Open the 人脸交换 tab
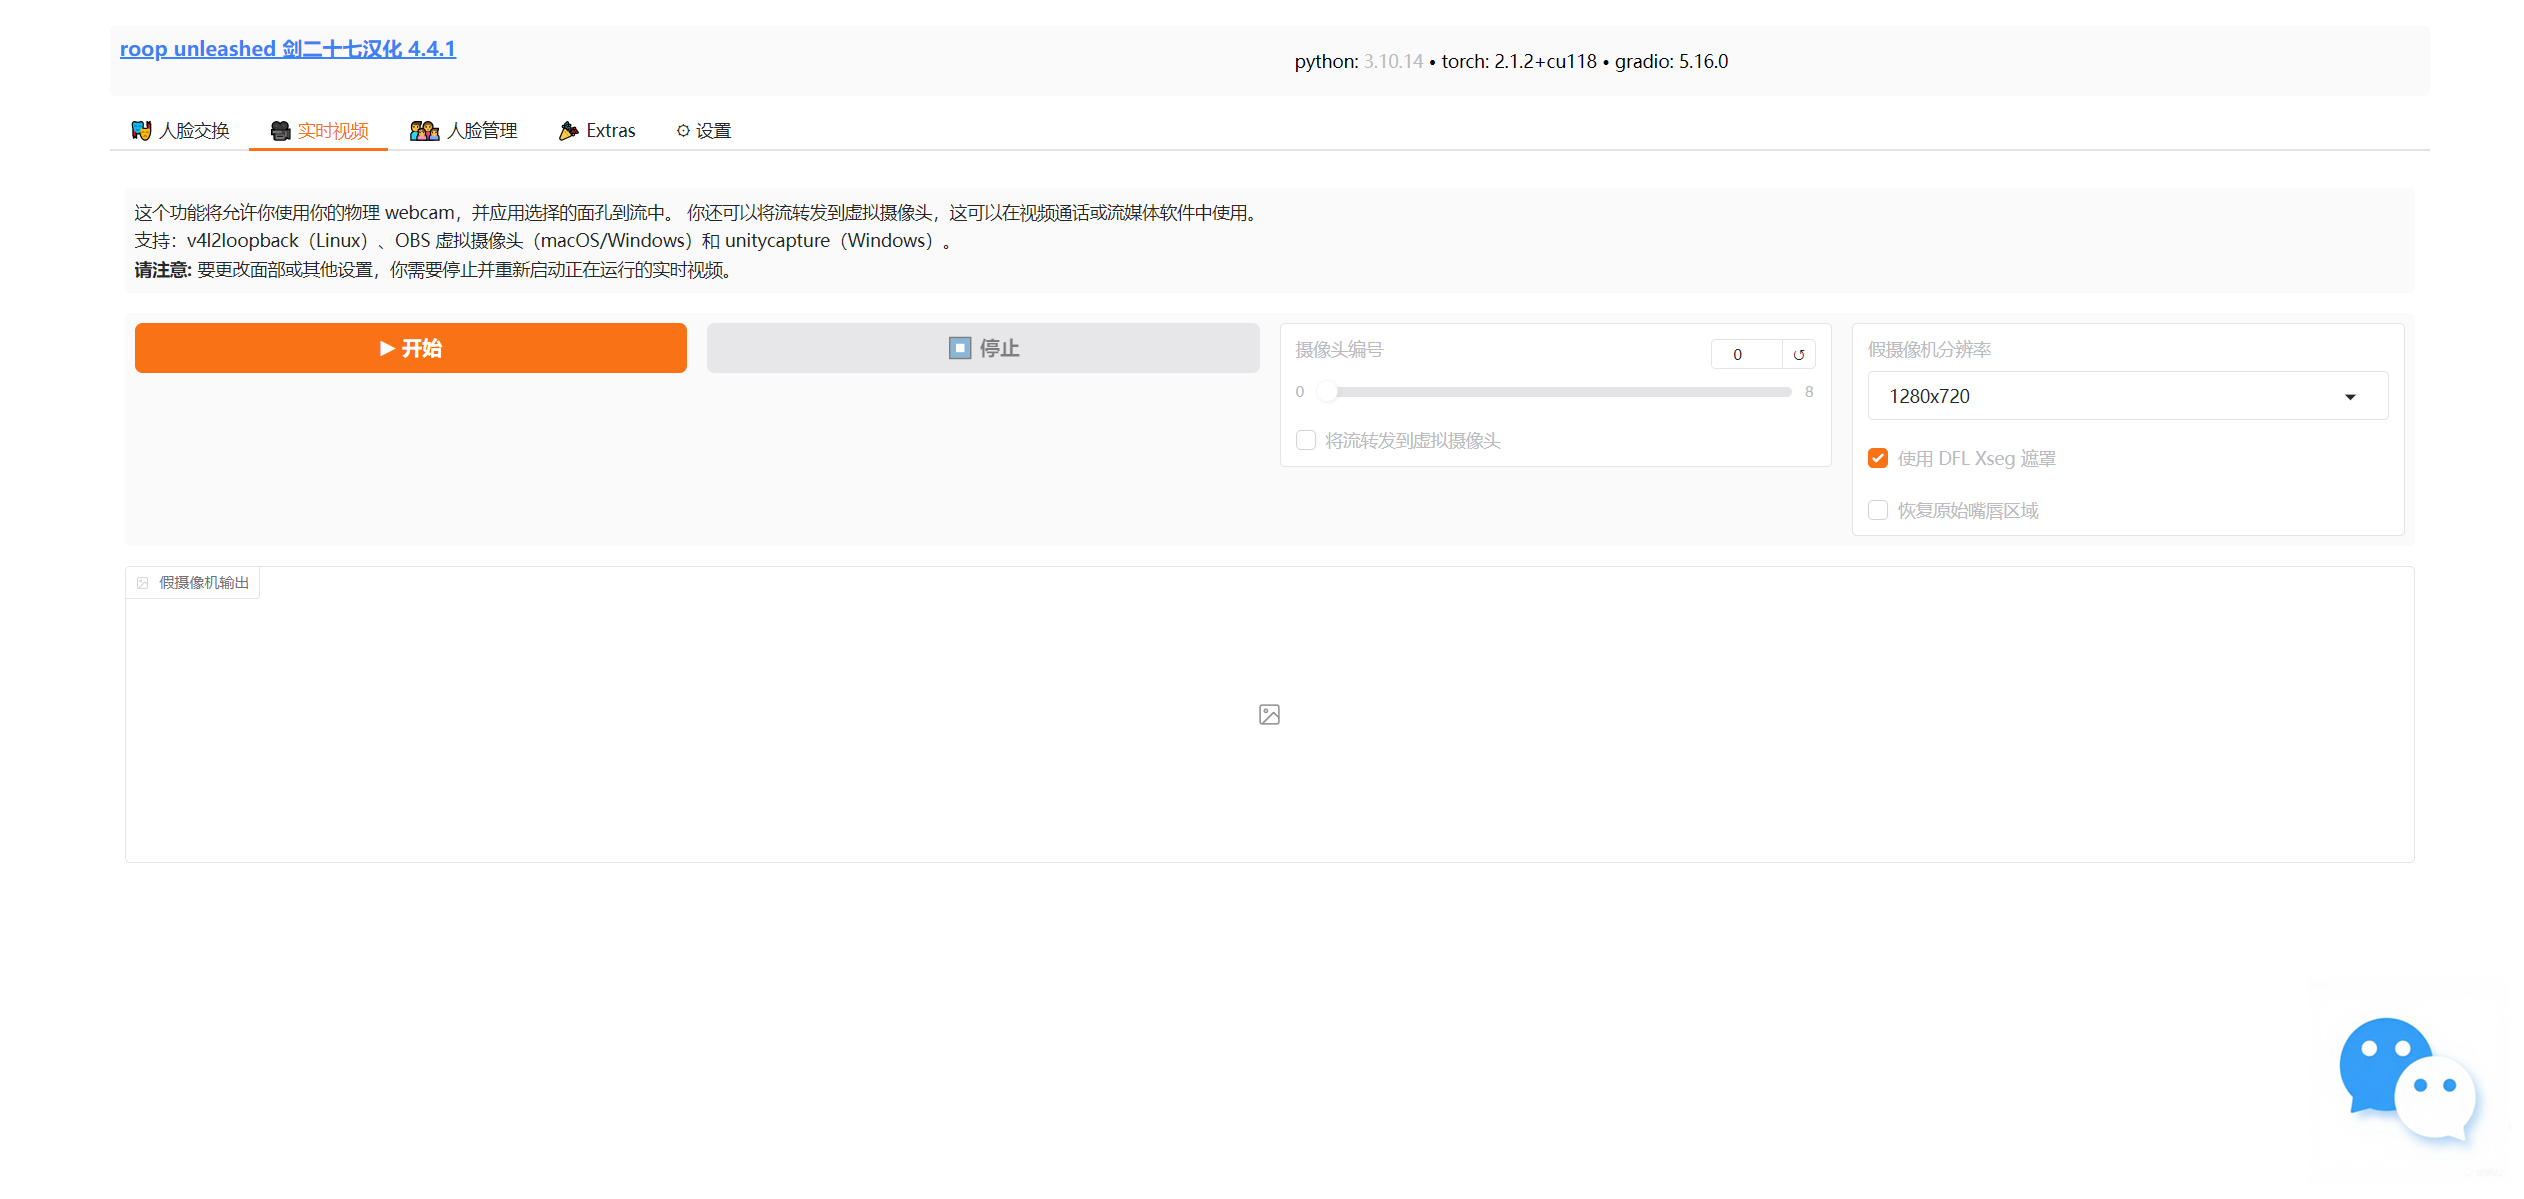Viewport: 2524px width, 1199px height. tap(178, 130)
